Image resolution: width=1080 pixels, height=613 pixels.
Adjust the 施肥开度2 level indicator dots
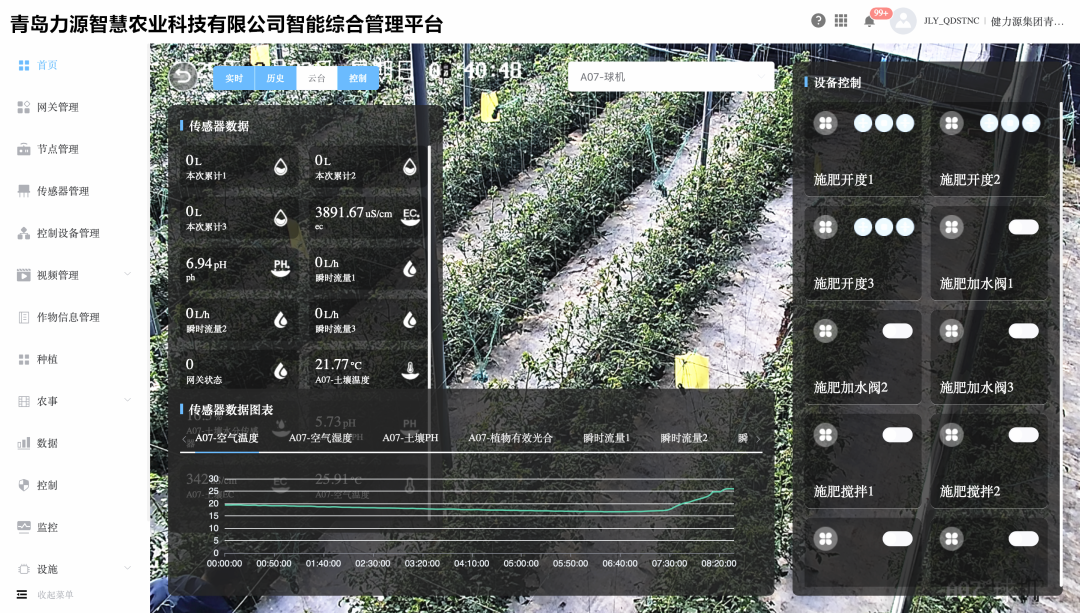(1009, 122)
